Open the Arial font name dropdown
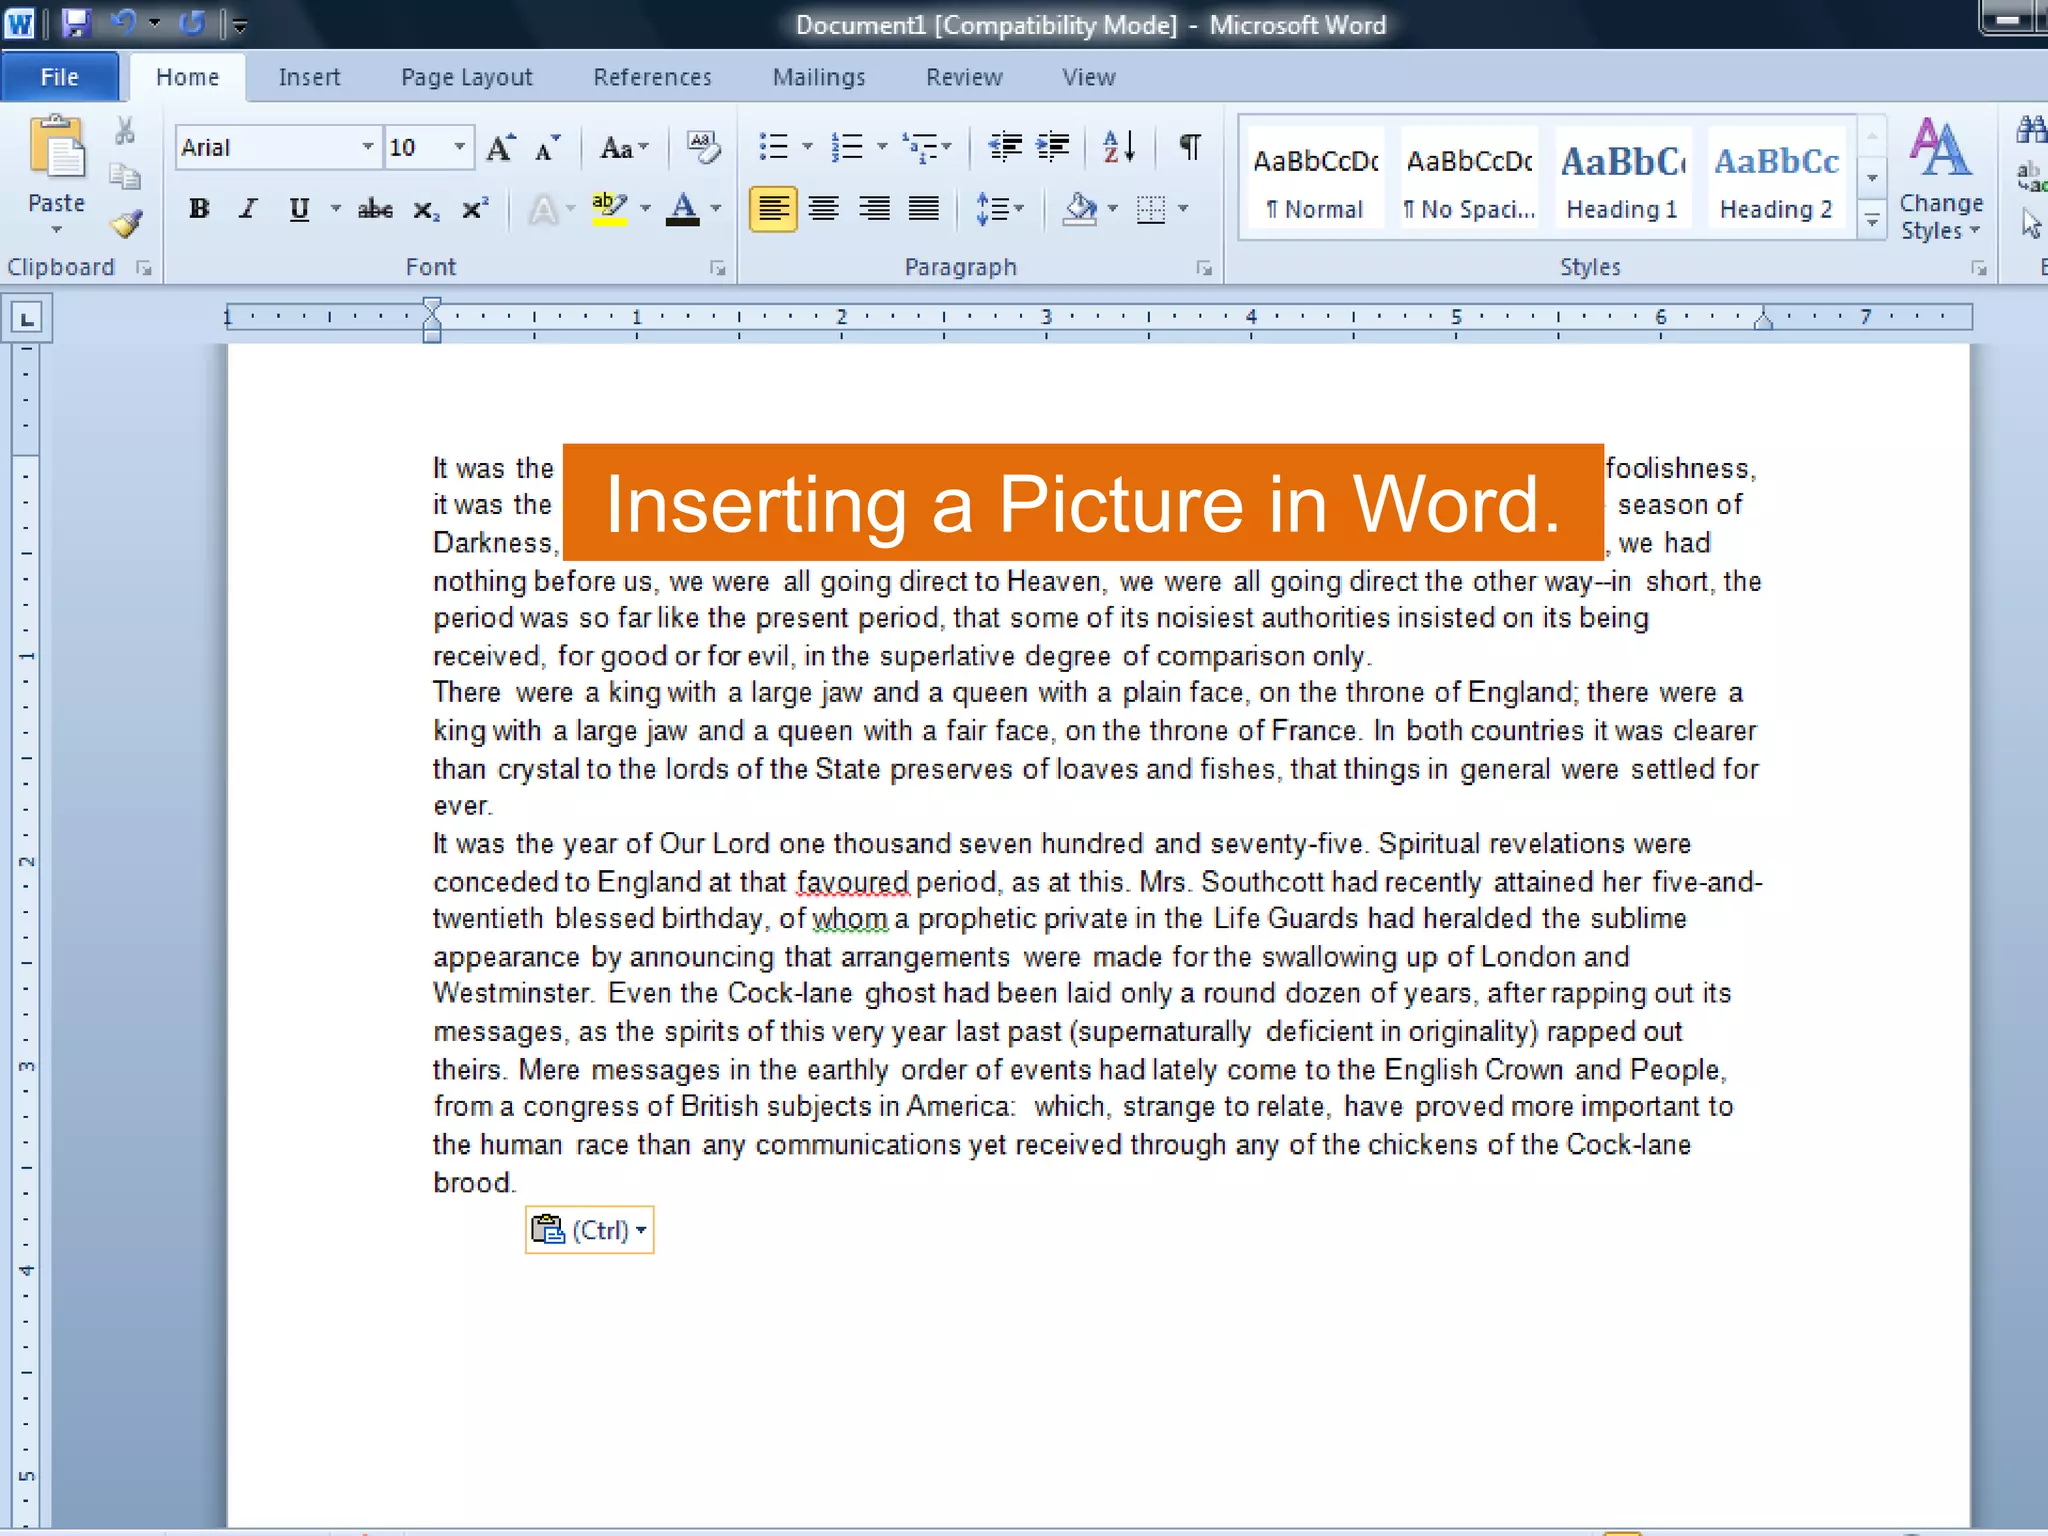This screenshot has height=1536, width=2048. [x=367, y=148]
